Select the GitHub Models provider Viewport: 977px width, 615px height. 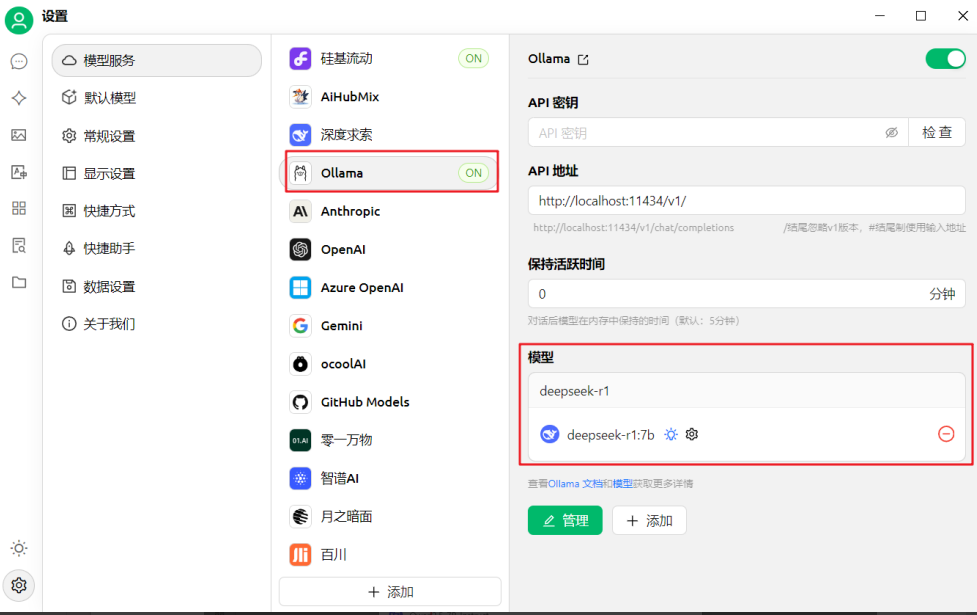coord(390,402)
